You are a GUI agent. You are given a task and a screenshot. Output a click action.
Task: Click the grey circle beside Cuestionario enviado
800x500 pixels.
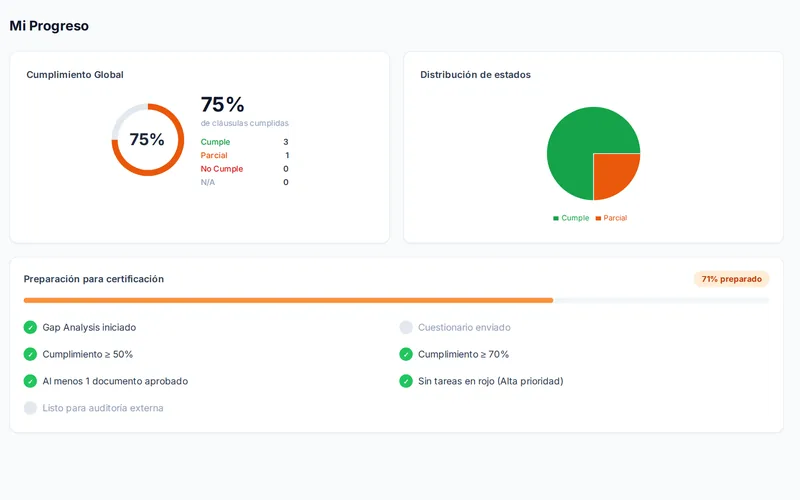click(406, 327)
